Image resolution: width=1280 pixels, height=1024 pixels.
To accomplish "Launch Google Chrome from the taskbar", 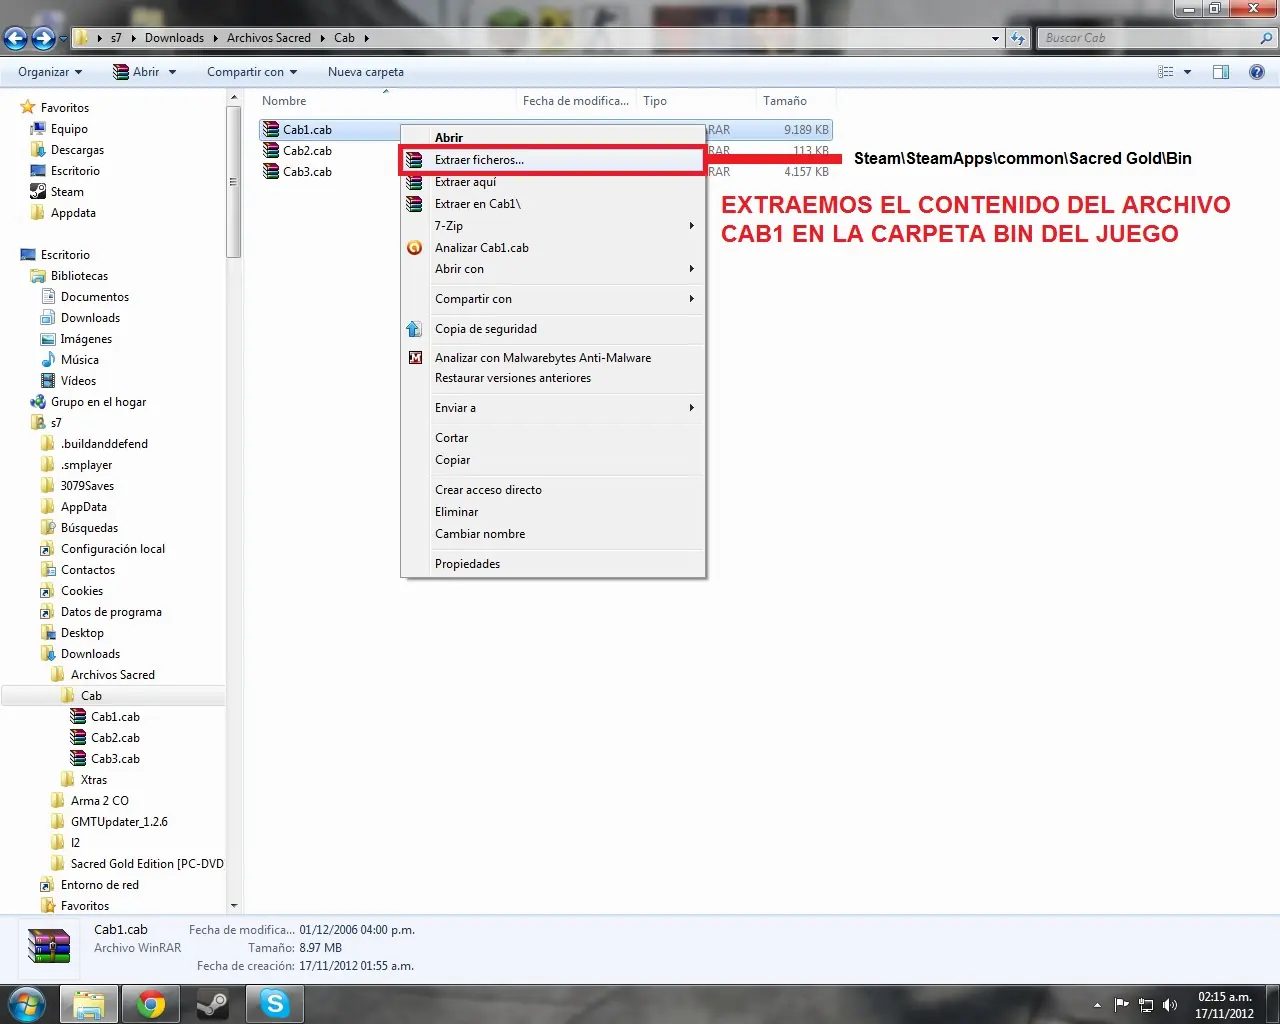I will coord(151,1004).
